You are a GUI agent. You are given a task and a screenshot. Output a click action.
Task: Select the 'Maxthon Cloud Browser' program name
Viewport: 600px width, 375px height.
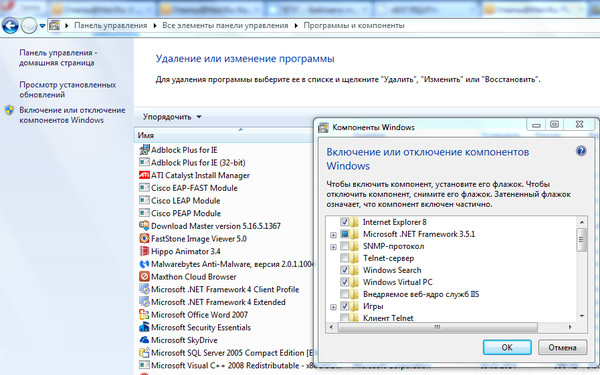194,276
